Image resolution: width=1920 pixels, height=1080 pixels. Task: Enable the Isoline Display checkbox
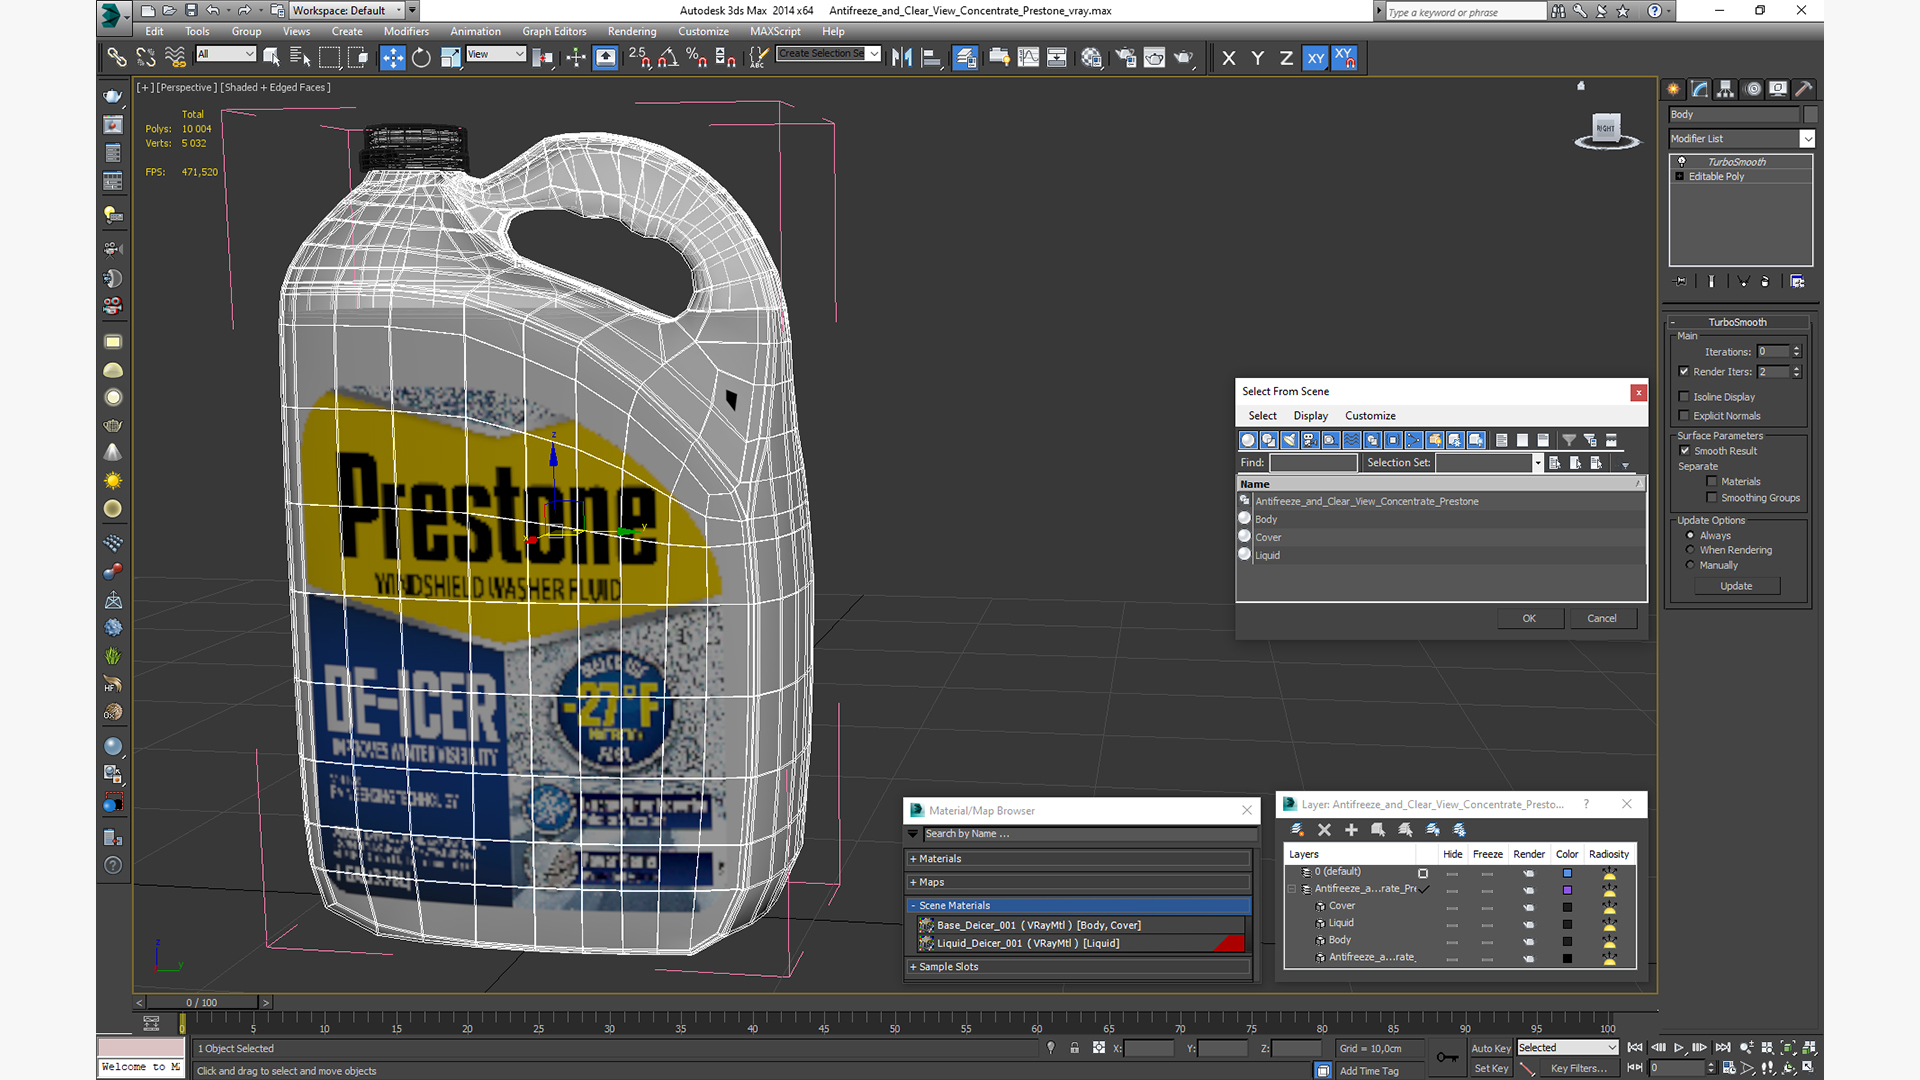click(x=1684, y=397)
